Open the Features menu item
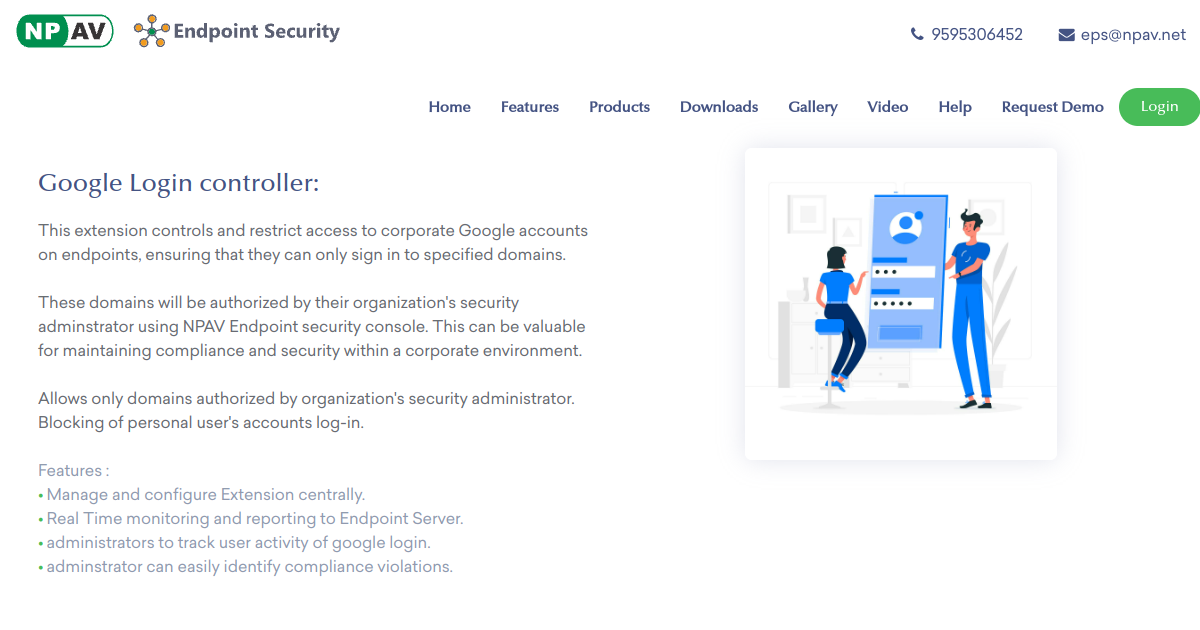Viewport: 1200px width, 630px height. point(530,107)
